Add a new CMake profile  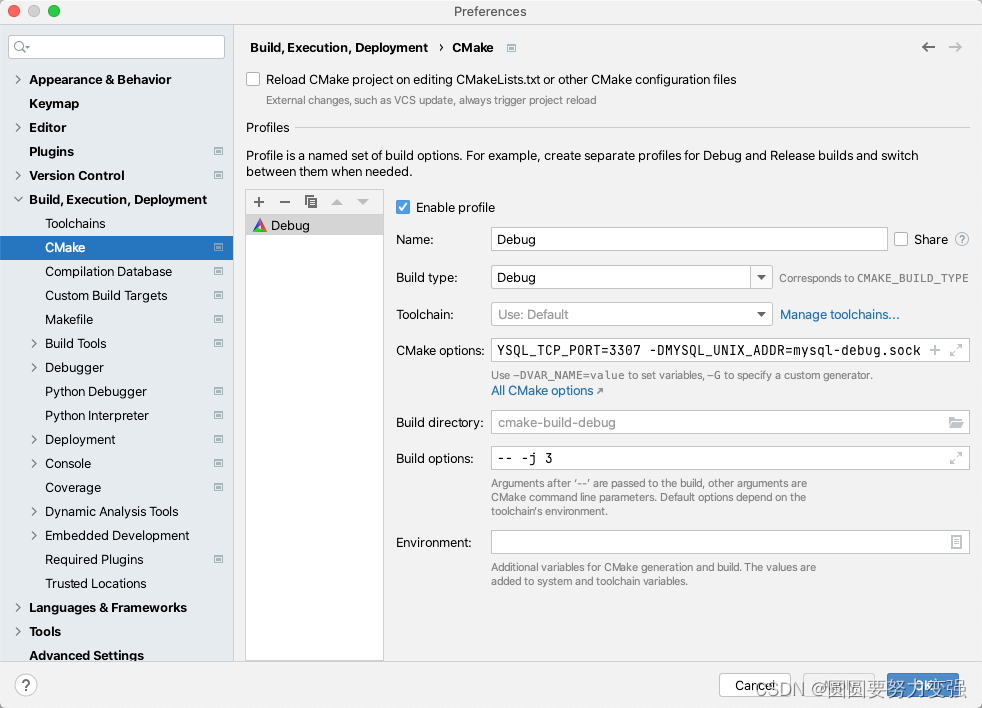click(x=259, y=202)
